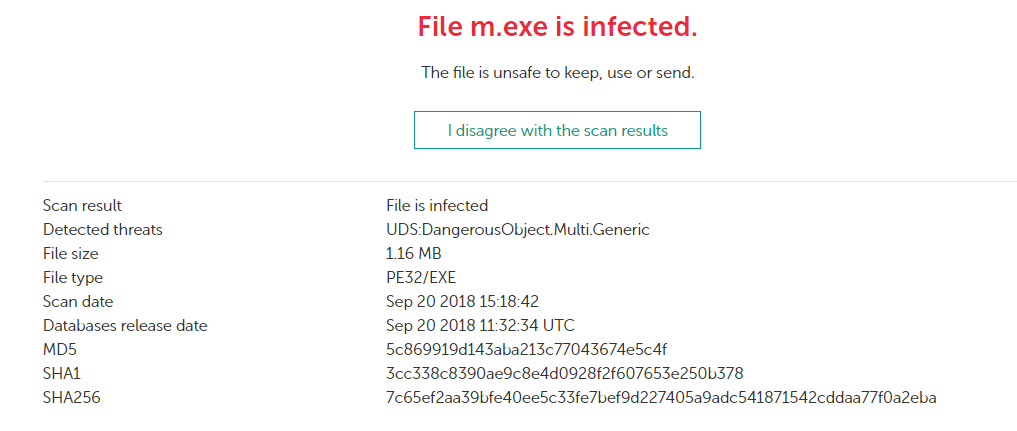
Task: Click the SHA1 hash value starting 3cc338c8
Action: pos(564,374)
